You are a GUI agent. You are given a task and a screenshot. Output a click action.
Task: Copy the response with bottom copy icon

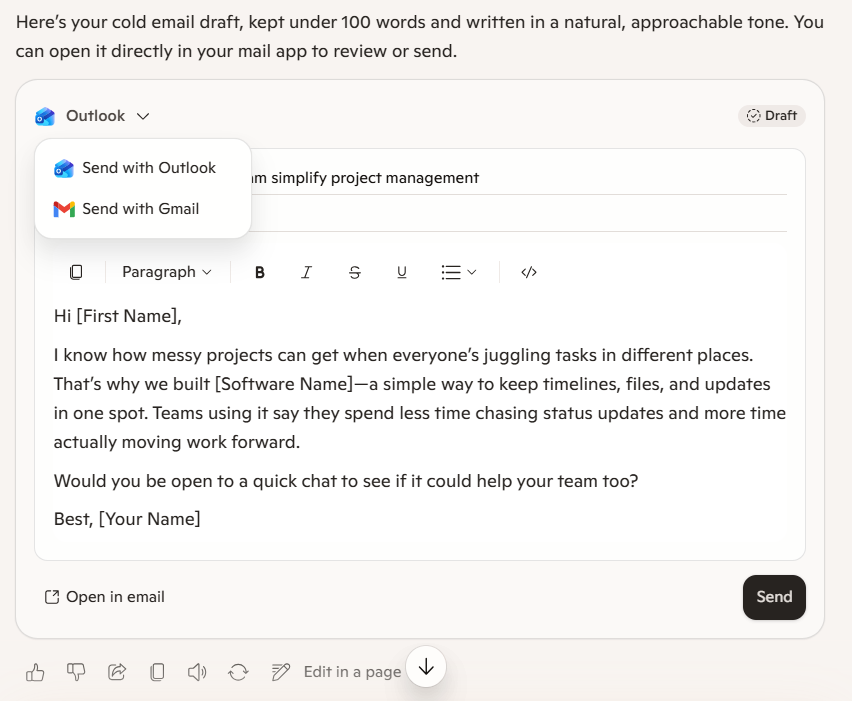coord(157,672)
